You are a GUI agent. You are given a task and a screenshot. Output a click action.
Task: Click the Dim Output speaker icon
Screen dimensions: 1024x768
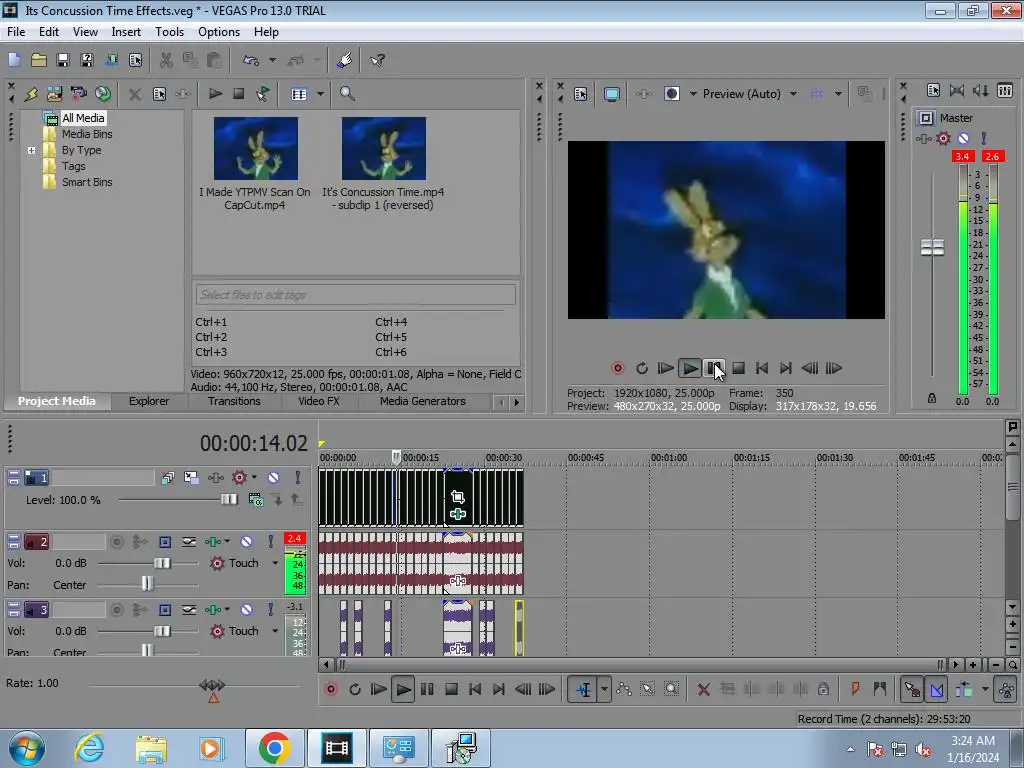[x=980, y=91]
